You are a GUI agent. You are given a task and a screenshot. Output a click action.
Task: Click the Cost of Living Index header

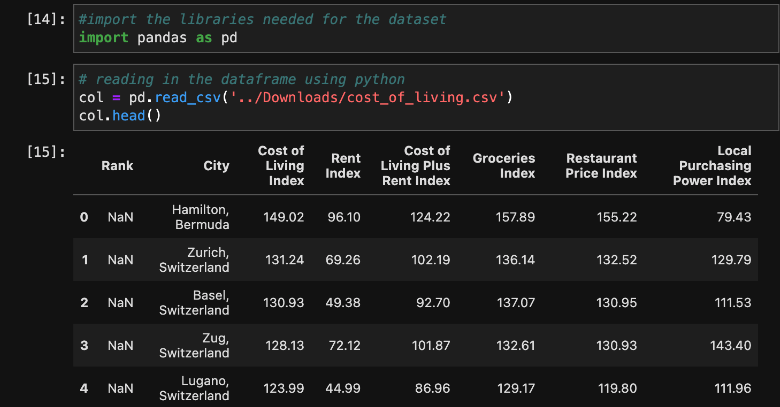click(x=280, y=166)
